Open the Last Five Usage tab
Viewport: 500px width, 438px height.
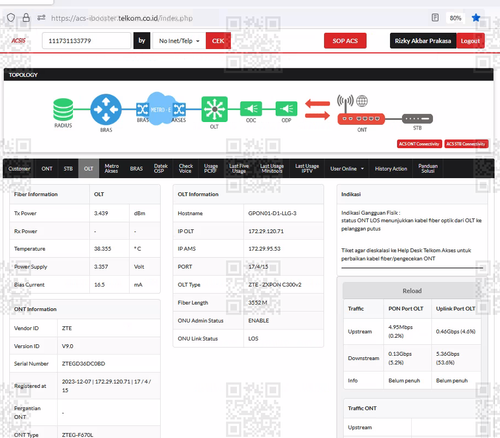(x=239, y=169)
